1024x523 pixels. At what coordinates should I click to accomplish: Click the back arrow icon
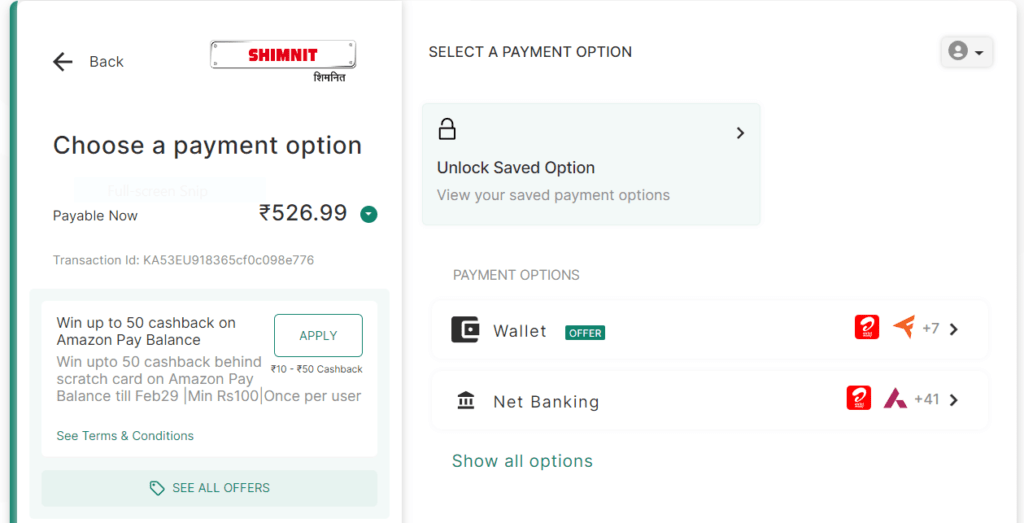63,62
